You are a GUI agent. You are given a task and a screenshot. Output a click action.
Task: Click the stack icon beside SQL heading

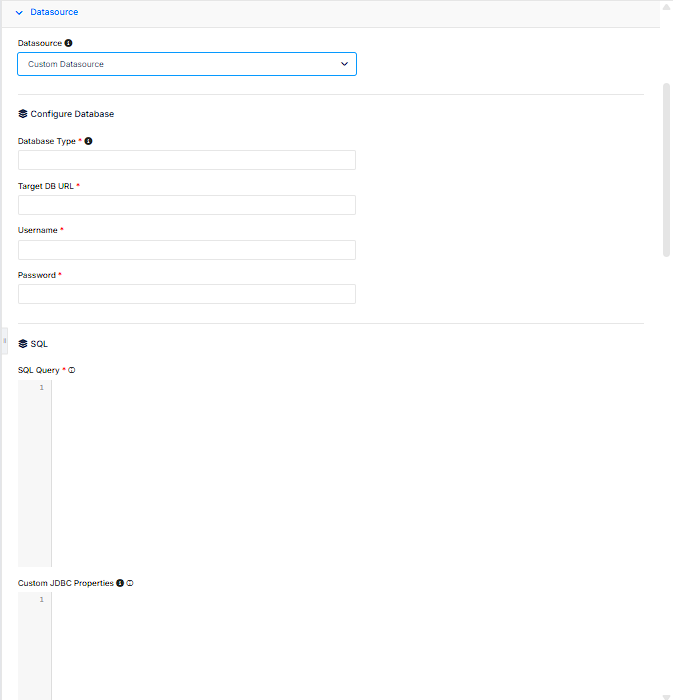[x=23, y=343]
